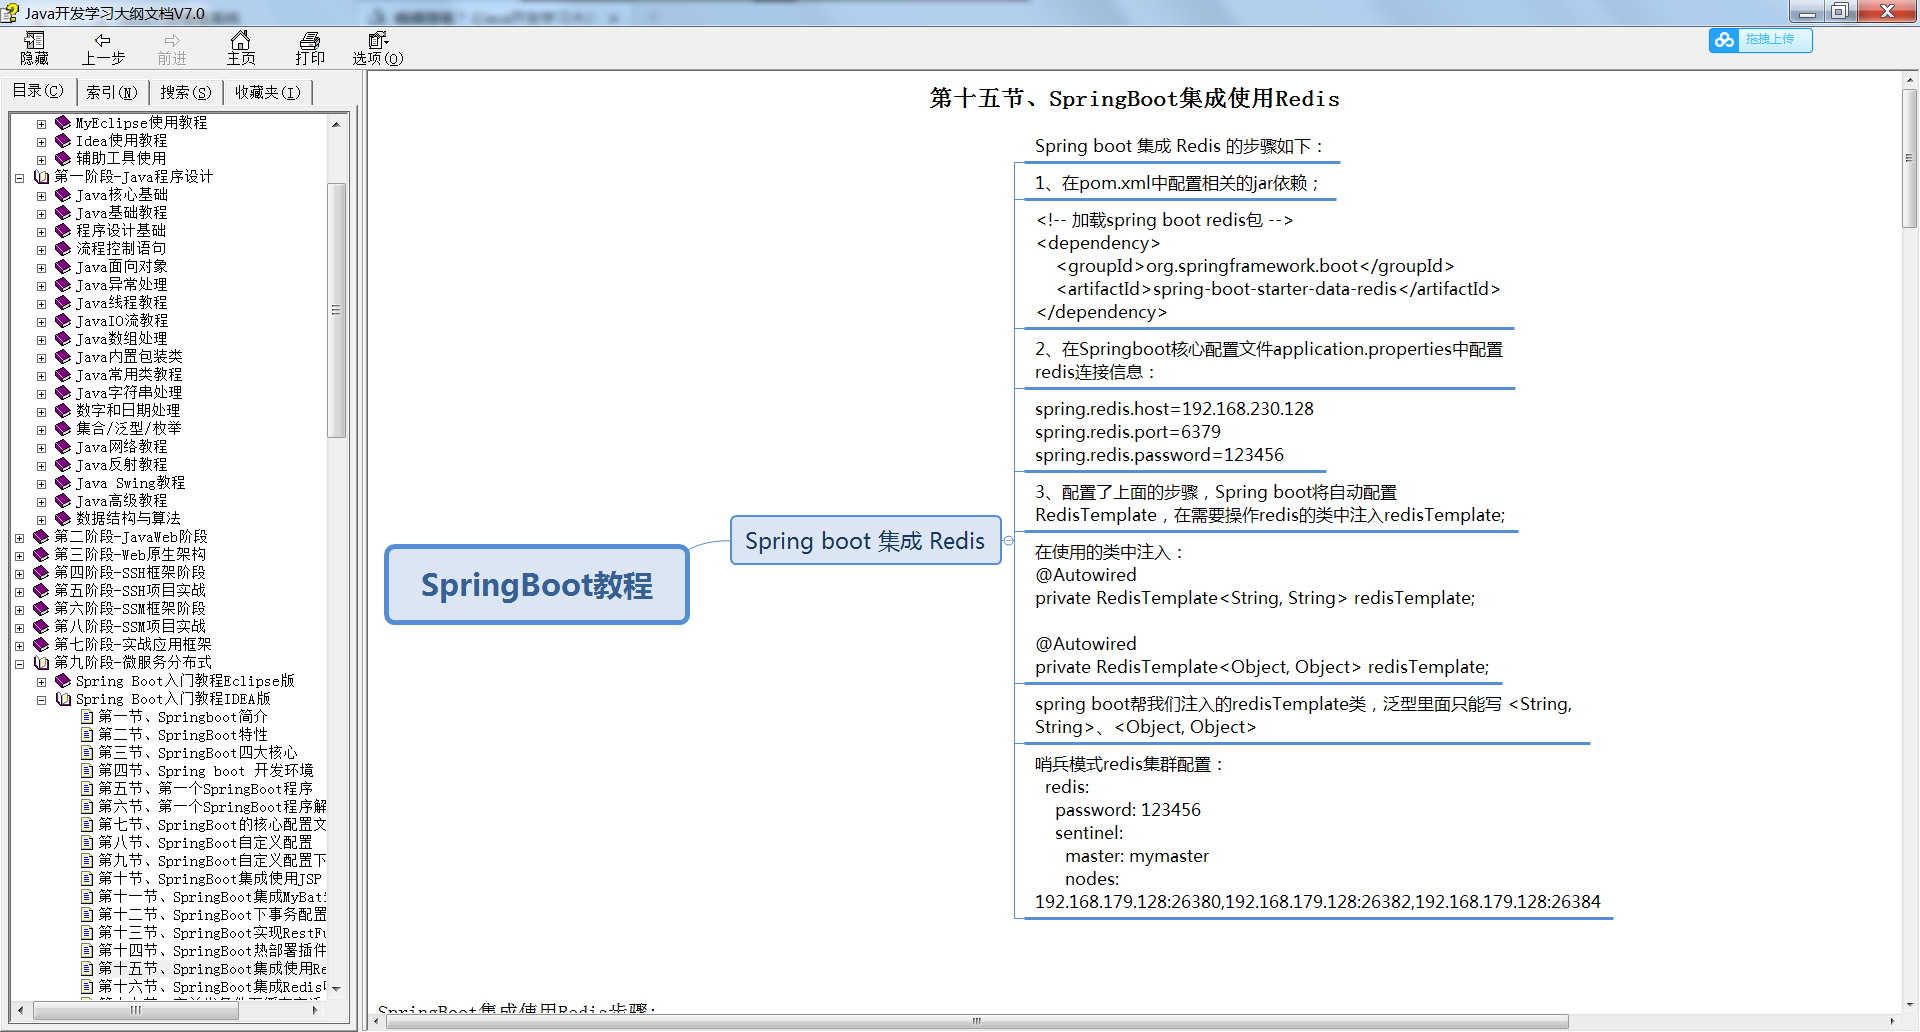Click book icon of 第六阶段-SSM框架阶段

(x=41, y=608)
